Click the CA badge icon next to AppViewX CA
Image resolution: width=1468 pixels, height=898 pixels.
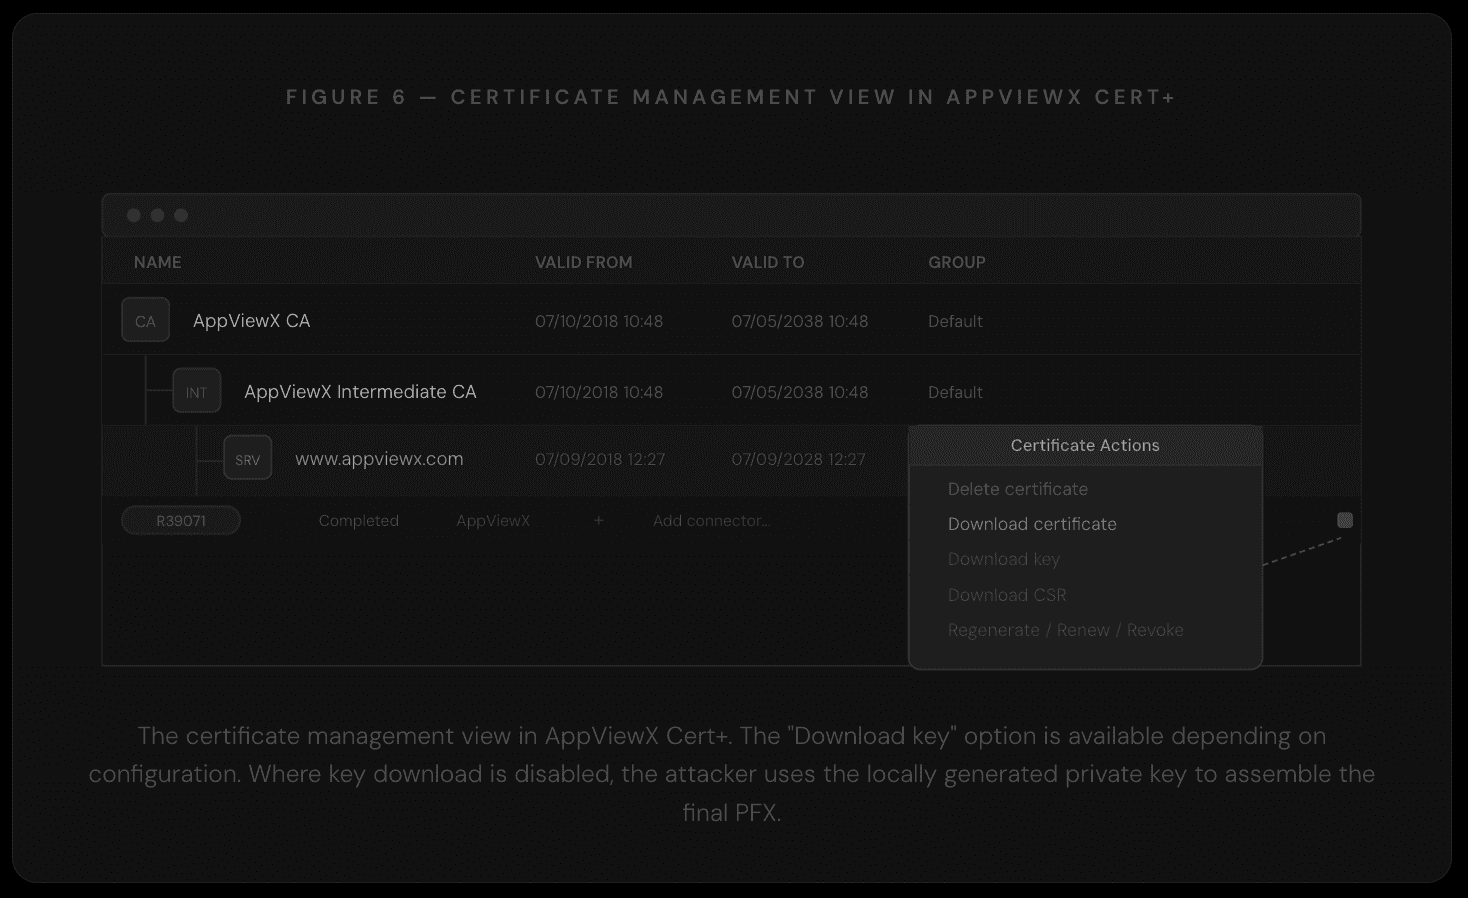[146, 321]
